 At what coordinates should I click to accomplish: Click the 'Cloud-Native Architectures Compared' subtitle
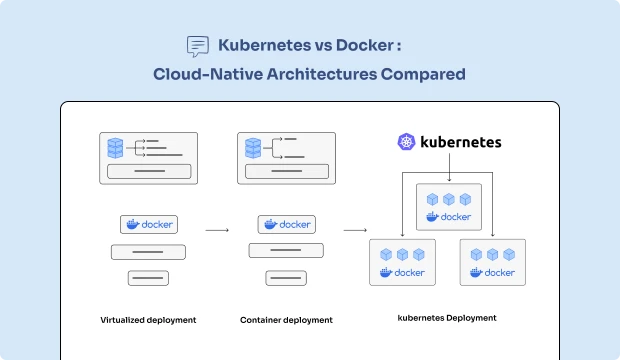point(309,74)
